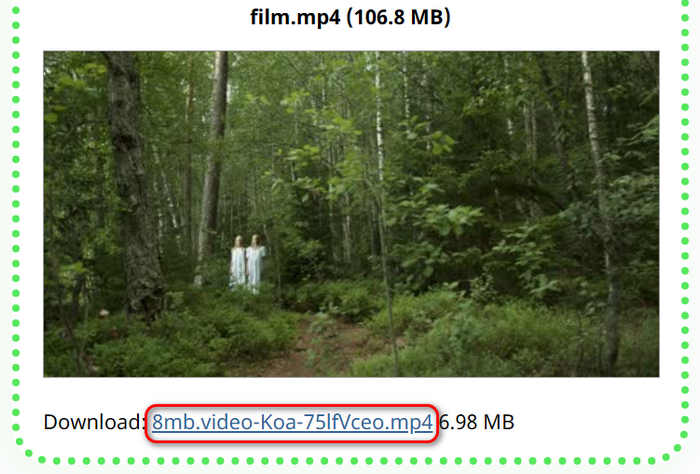Click the Download: label
700x474 pixels.
point(92,422)
